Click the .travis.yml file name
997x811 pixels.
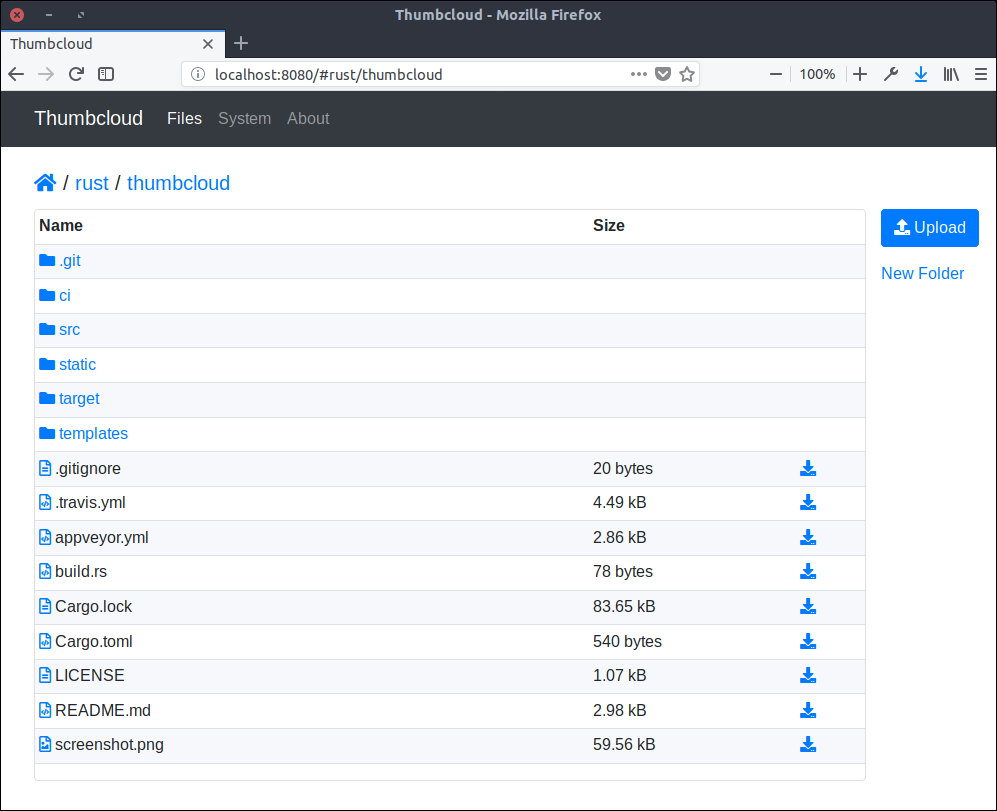[90, 503]
